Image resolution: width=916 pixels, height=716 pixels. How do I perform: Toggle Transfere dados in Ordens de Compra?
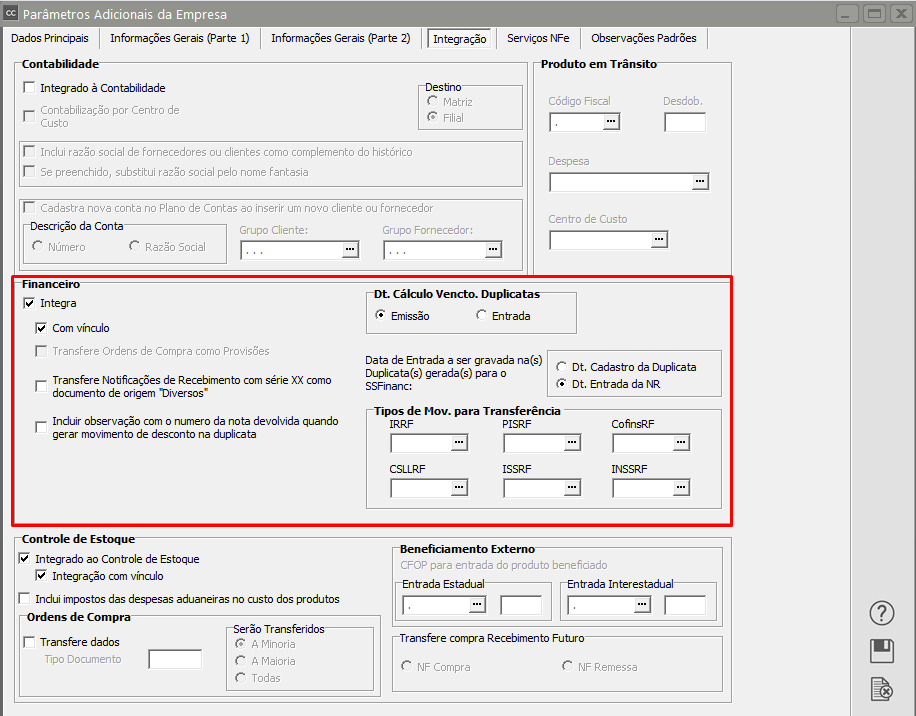click(x=29, y=642)
